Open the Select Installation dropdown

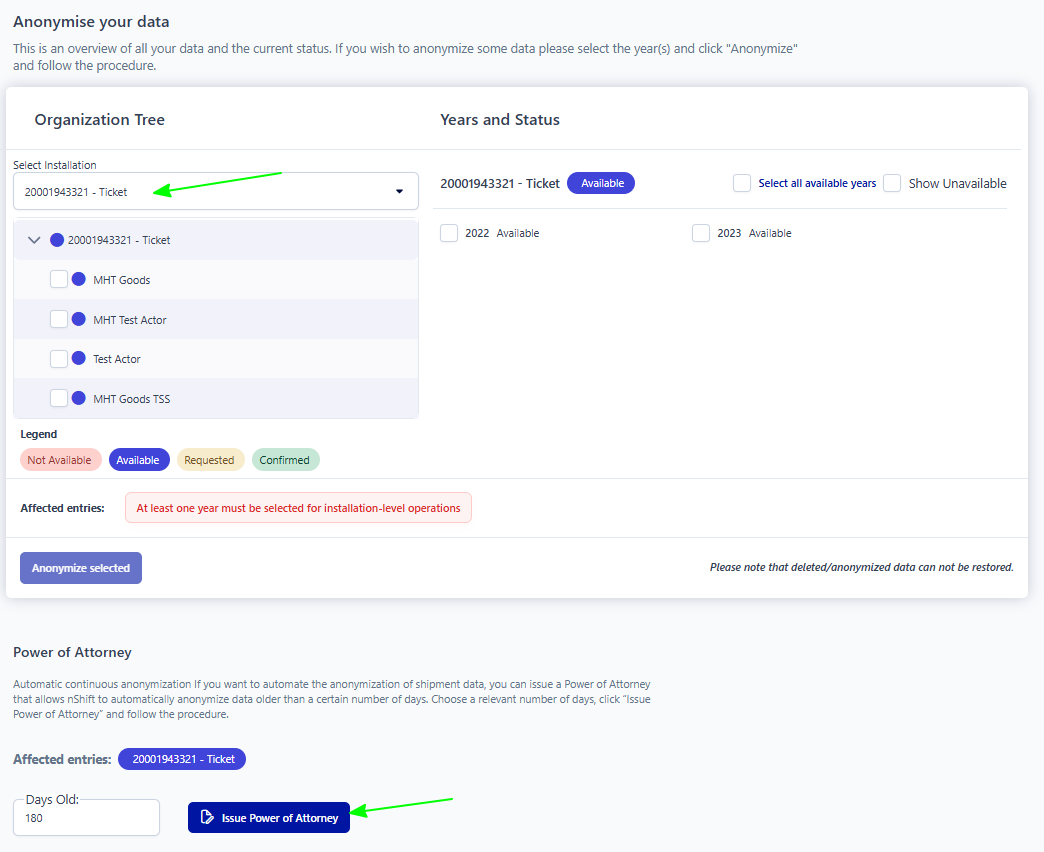(216, 191)
